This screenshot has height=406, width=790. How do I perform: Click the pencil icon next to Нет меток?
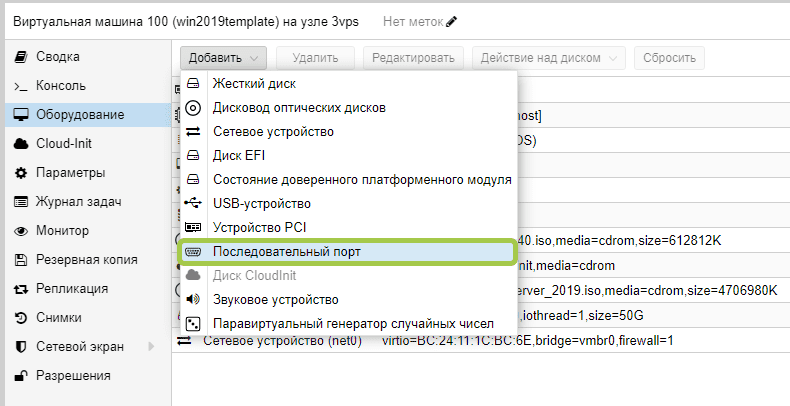point(451,22)
